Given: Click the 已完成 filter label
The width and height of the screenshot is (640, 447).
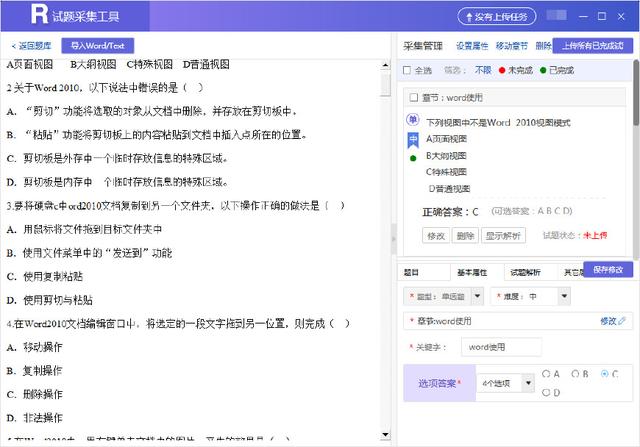Looking at the screenshot, I should [x=561, y=70].
